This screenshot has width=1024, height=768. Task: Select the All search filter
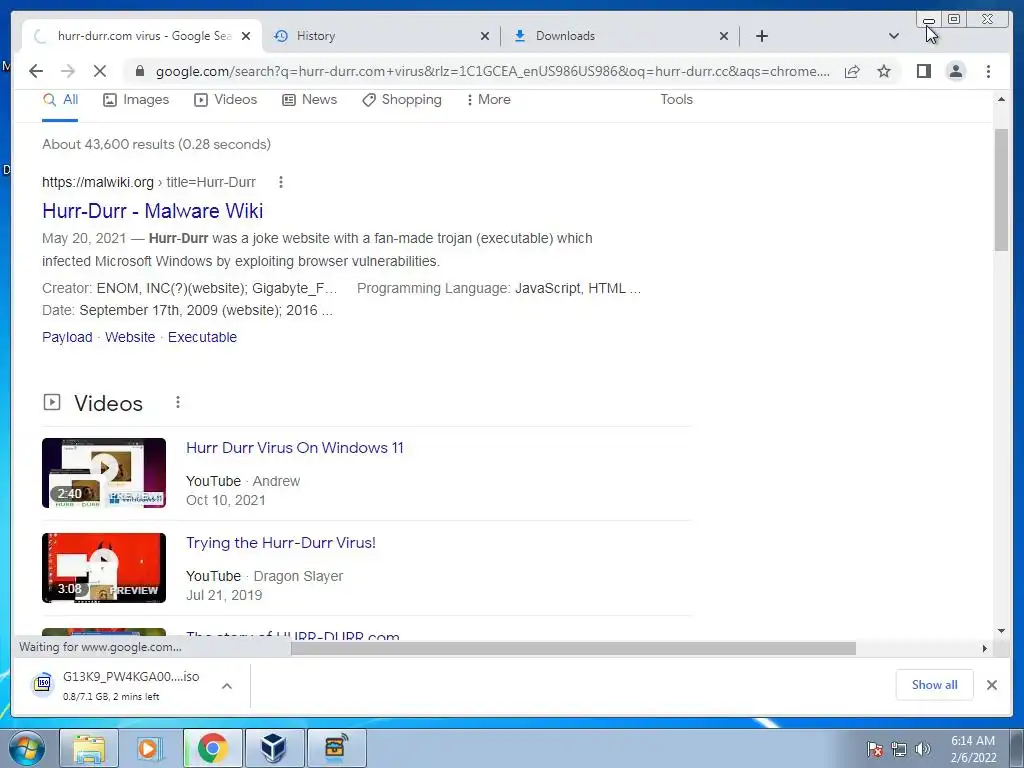pyautogui.click(x=60, y=100)
